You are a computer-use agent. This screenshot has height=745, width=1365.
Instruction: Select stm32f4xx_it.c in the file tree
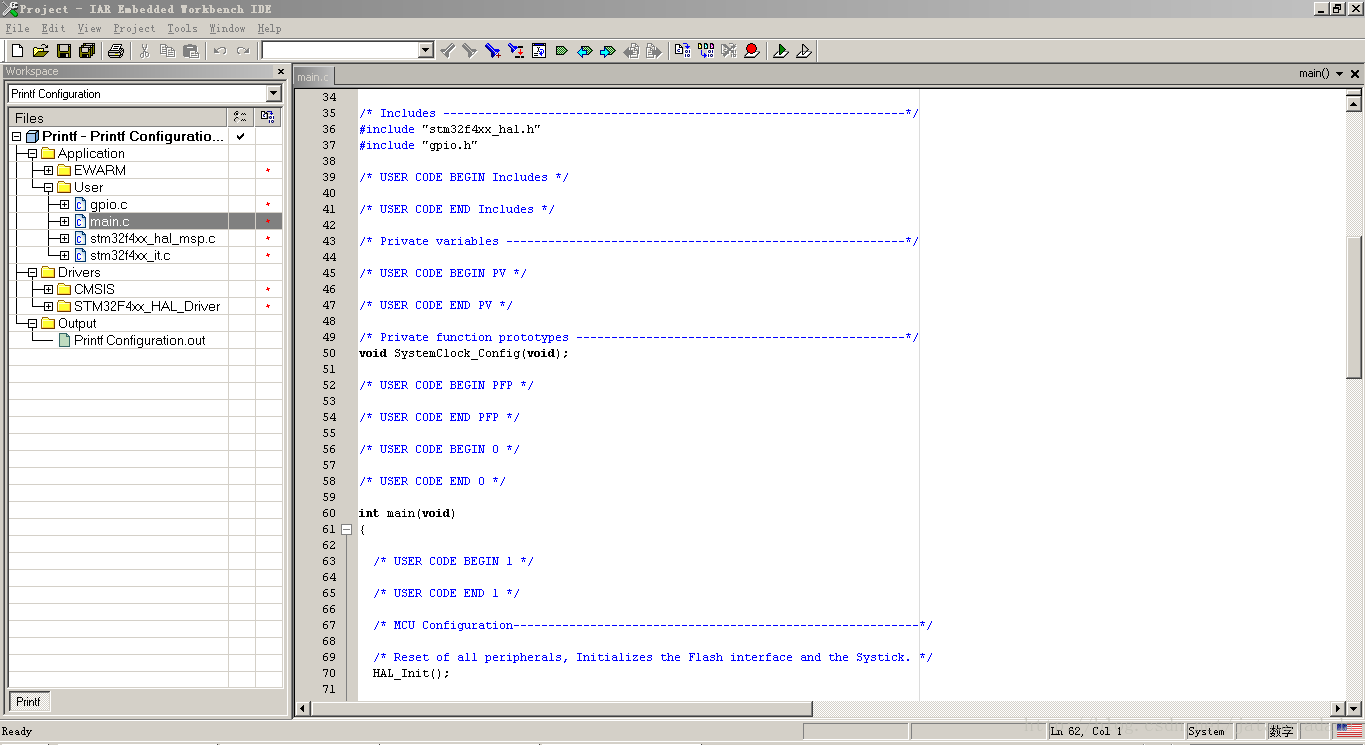130,255
